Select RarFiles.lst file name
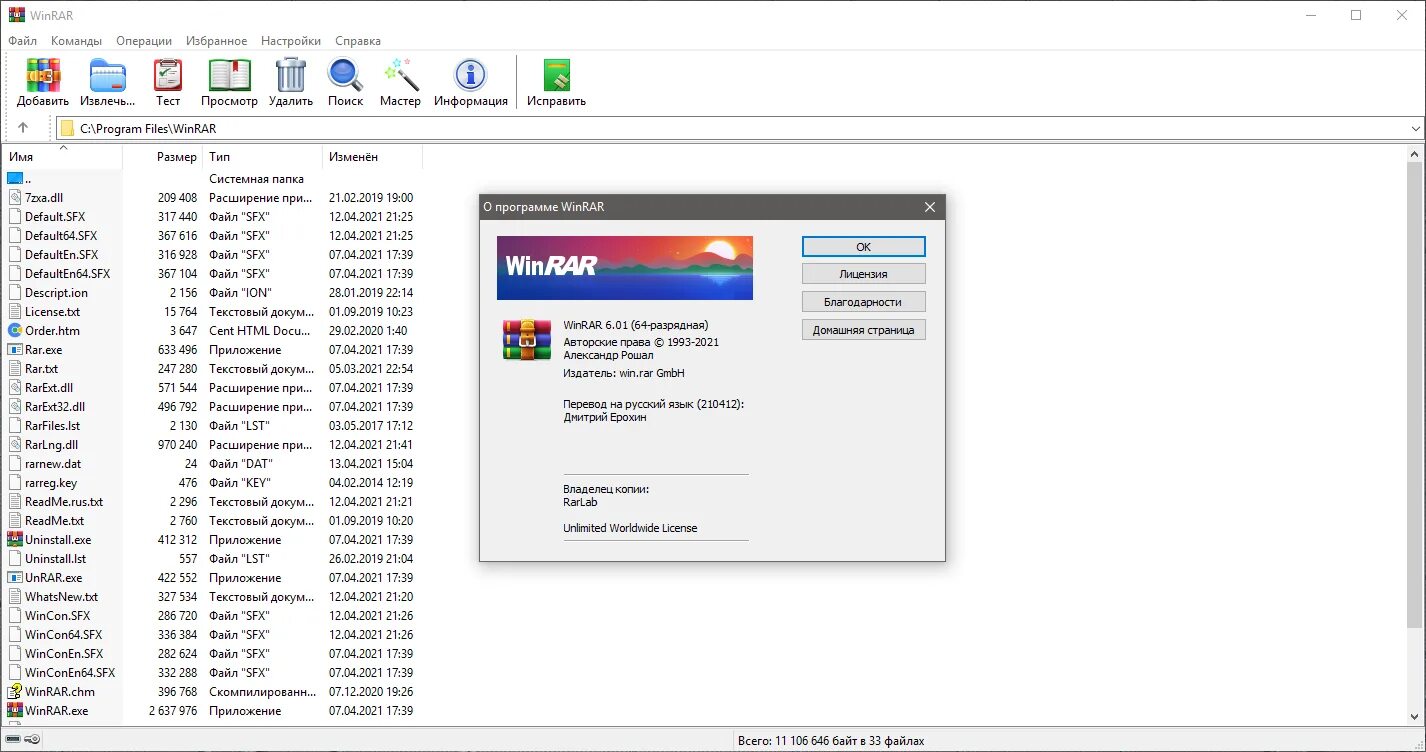This screenshot has width=1426, height=752. pos(53,426)
